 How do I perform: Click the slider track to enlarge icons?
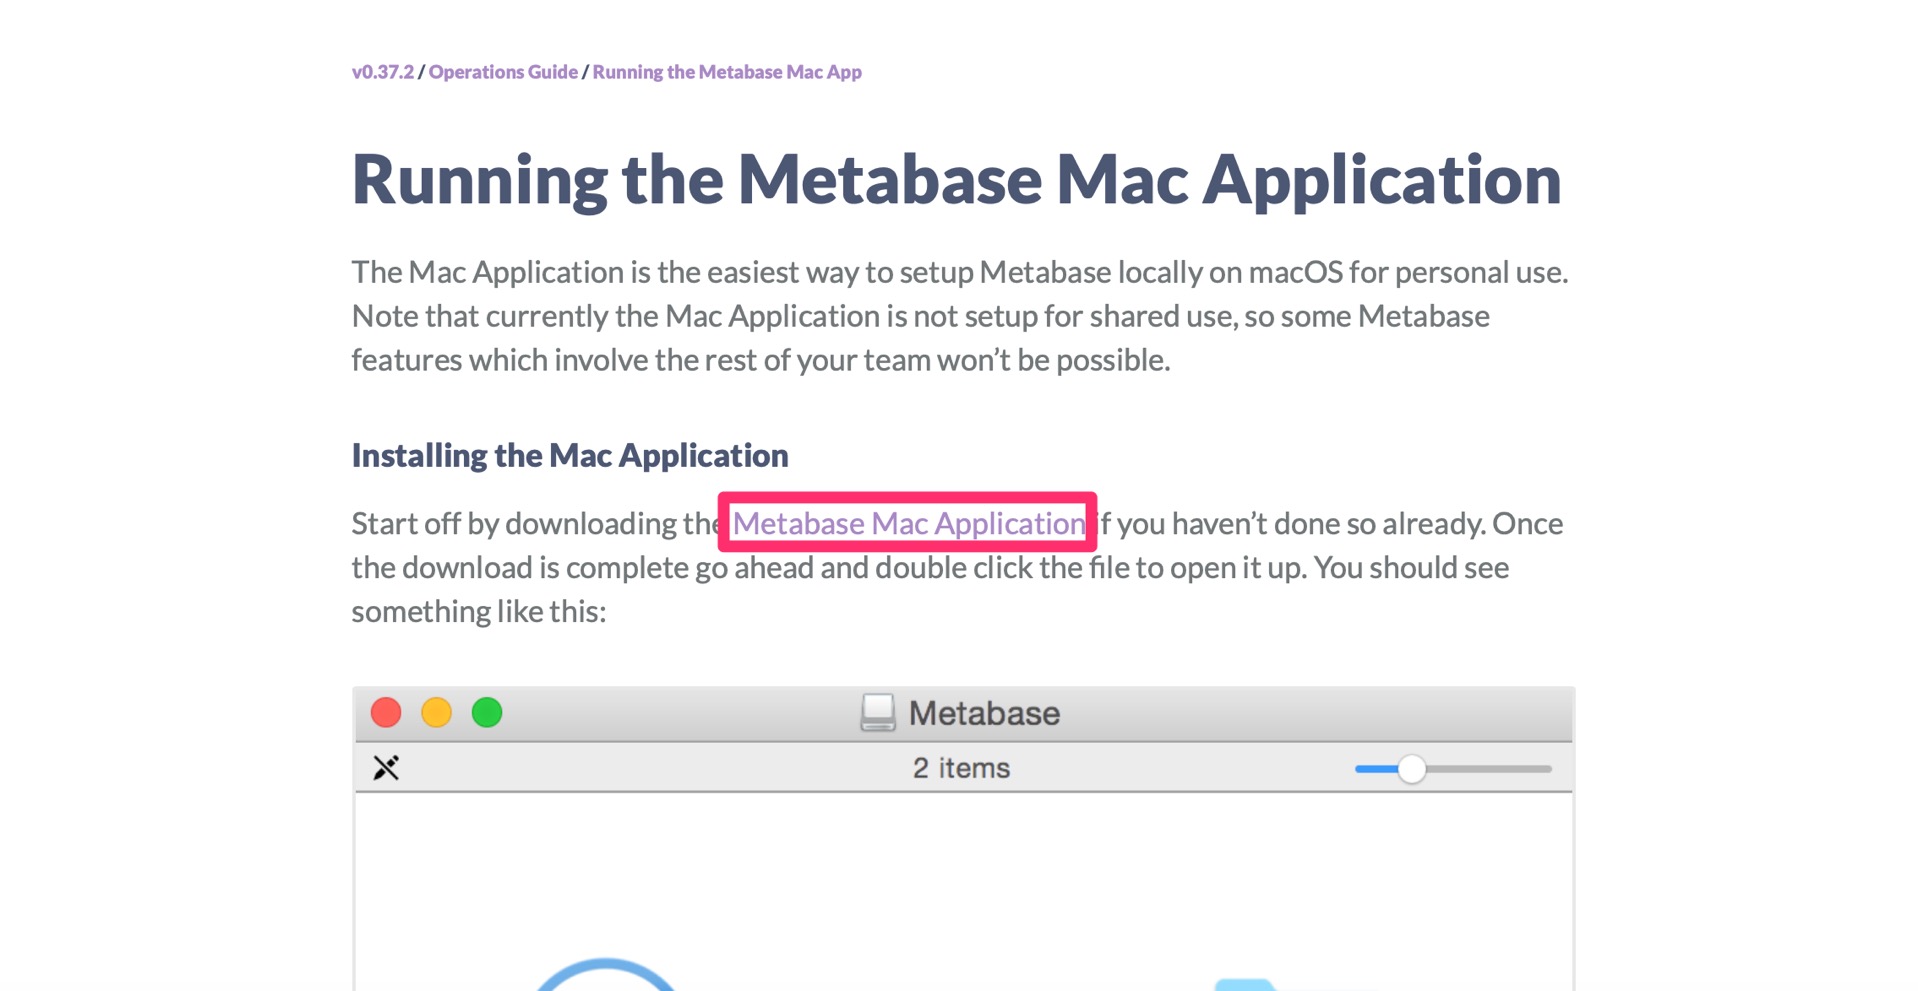[x=1500, y=768]
